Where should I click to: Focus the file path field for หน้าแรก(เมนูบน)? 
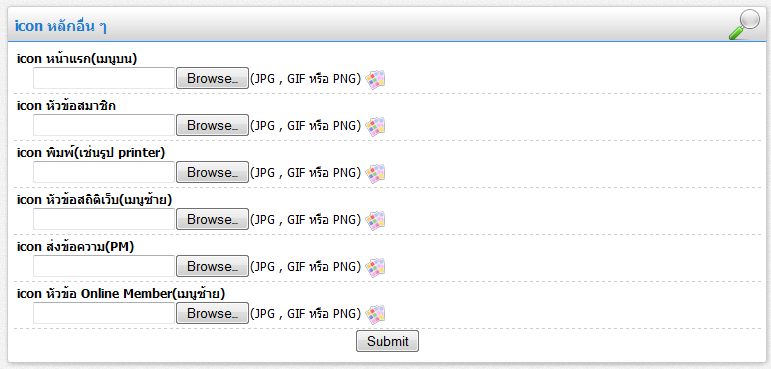[x=104, y=78]
